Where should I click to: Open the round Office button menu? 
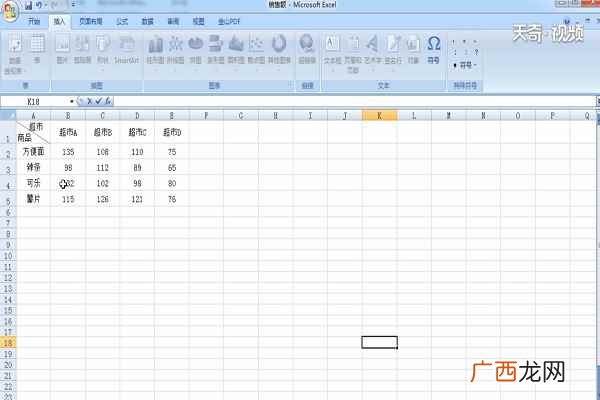point(9,11)
